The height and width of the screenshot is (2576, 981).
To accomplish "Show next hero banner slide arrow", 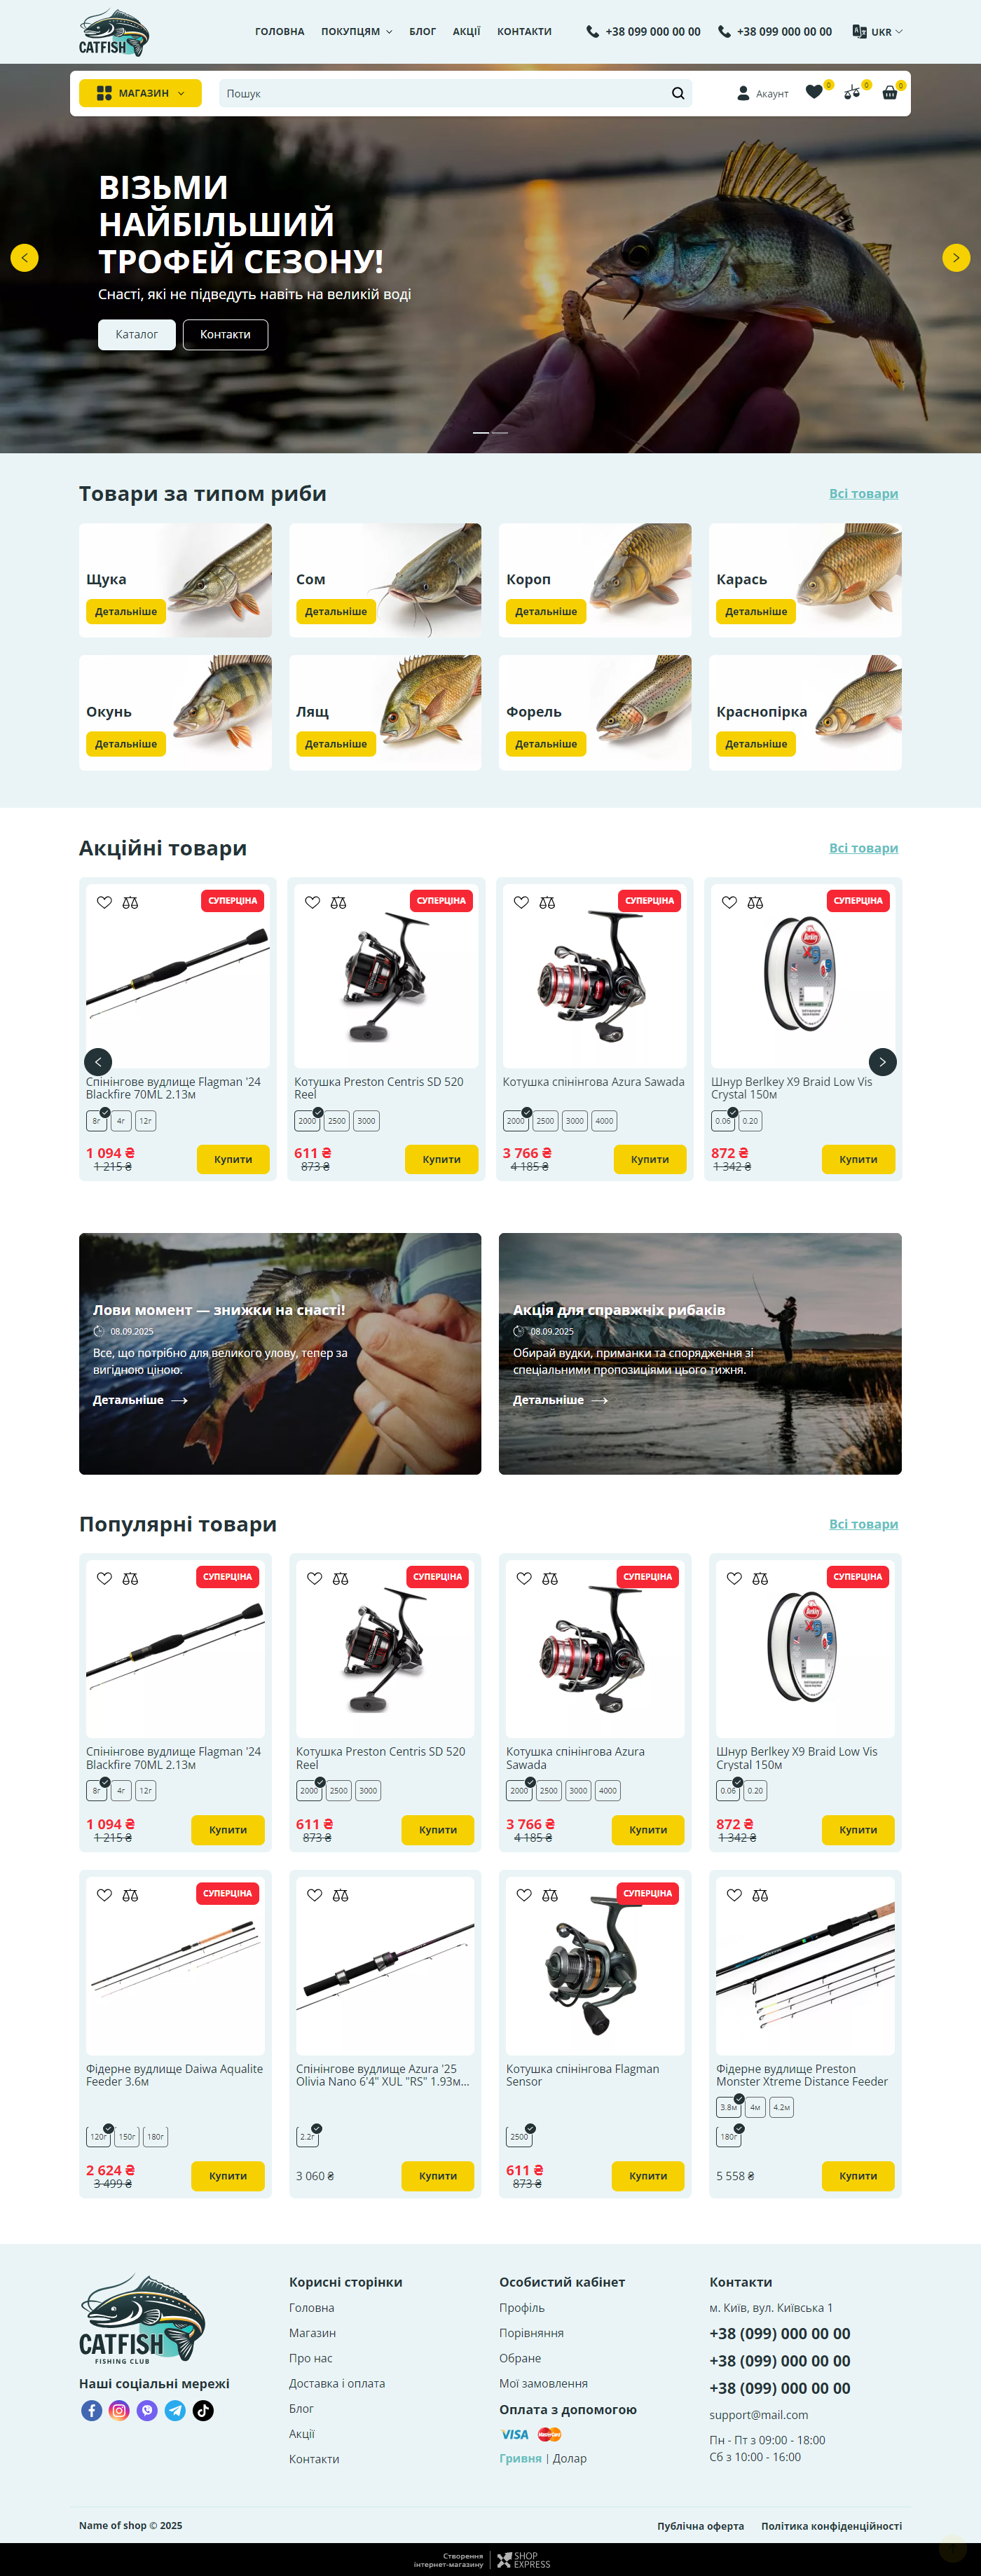I will click(956, 258).
